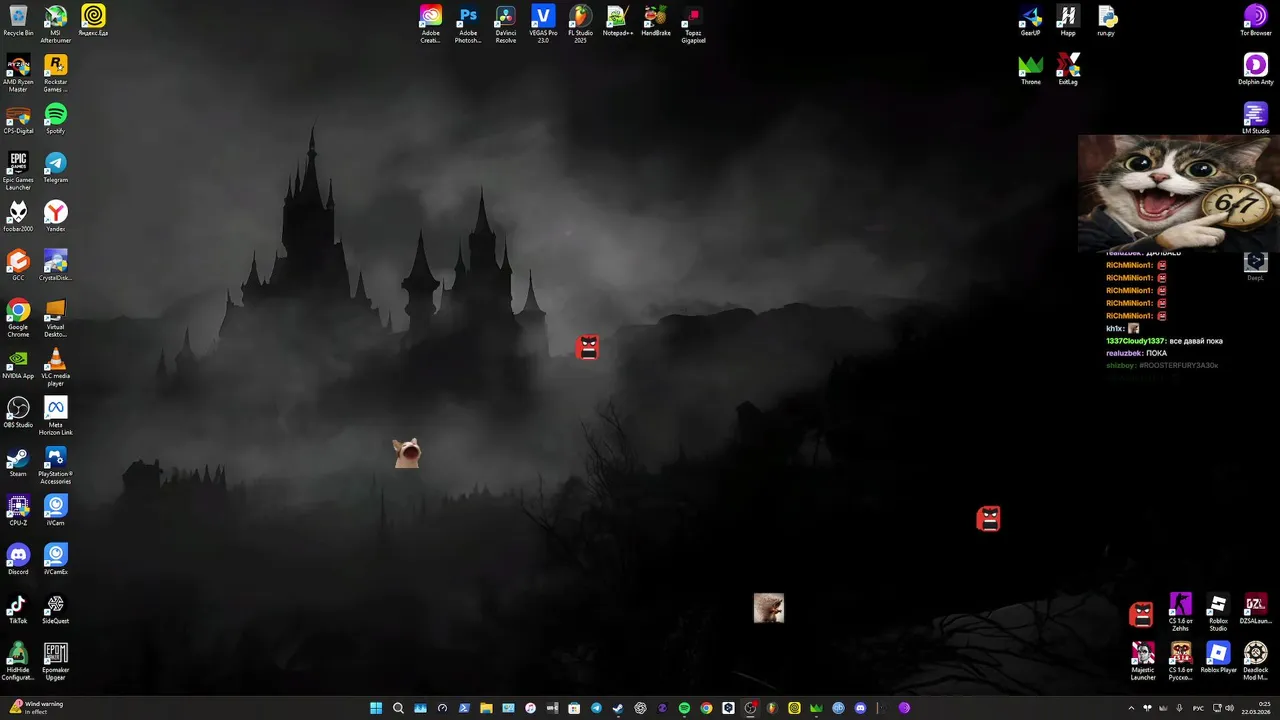Image resolution: width=1280 pixels, height=720 pixels.
Task: Open the Wind warning weather widget
Action: [37, 708]
